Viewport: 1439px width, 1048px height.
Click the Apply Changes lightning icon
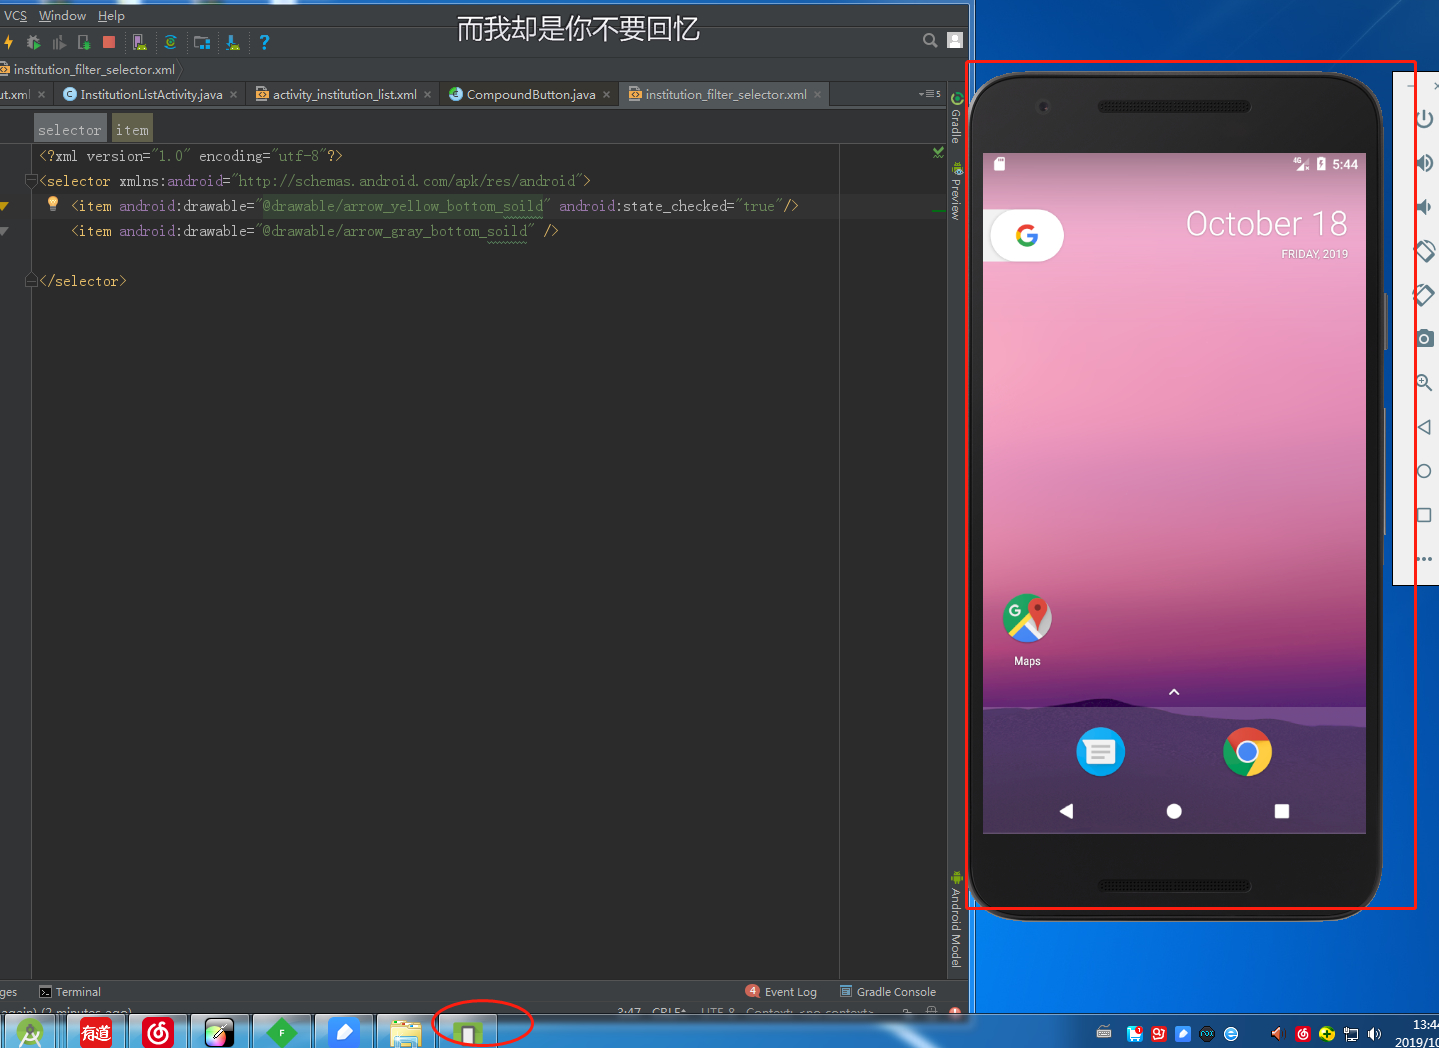coord(8,42)
